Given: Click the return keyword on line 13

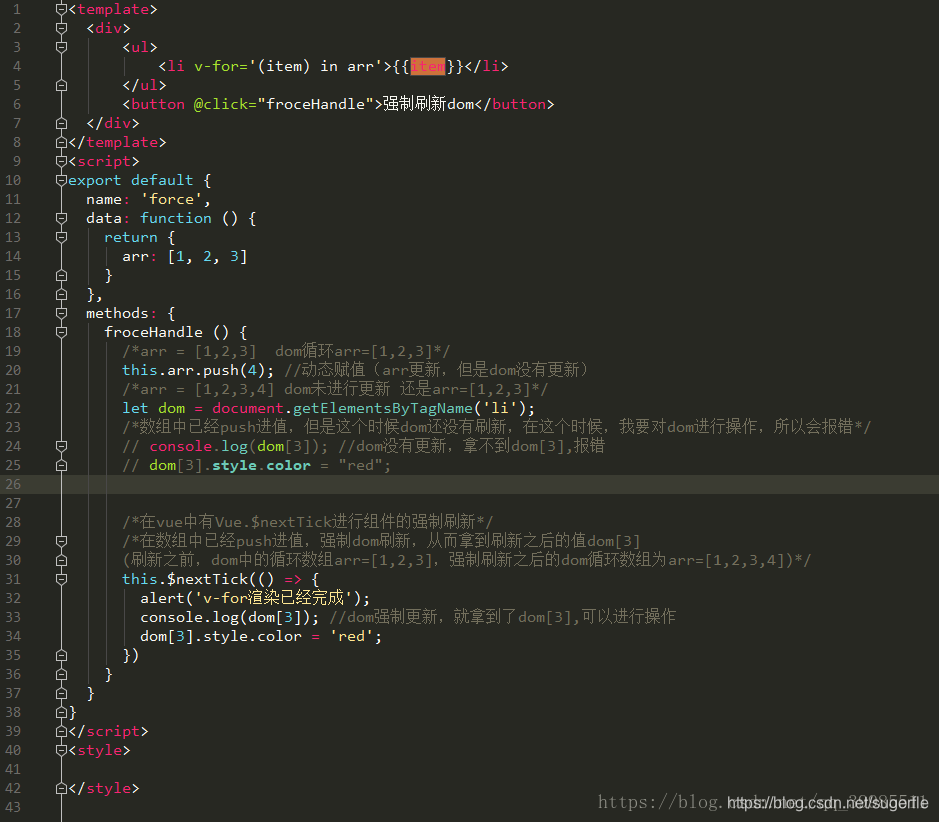Looking at the screenshot, I should point(131,237).
